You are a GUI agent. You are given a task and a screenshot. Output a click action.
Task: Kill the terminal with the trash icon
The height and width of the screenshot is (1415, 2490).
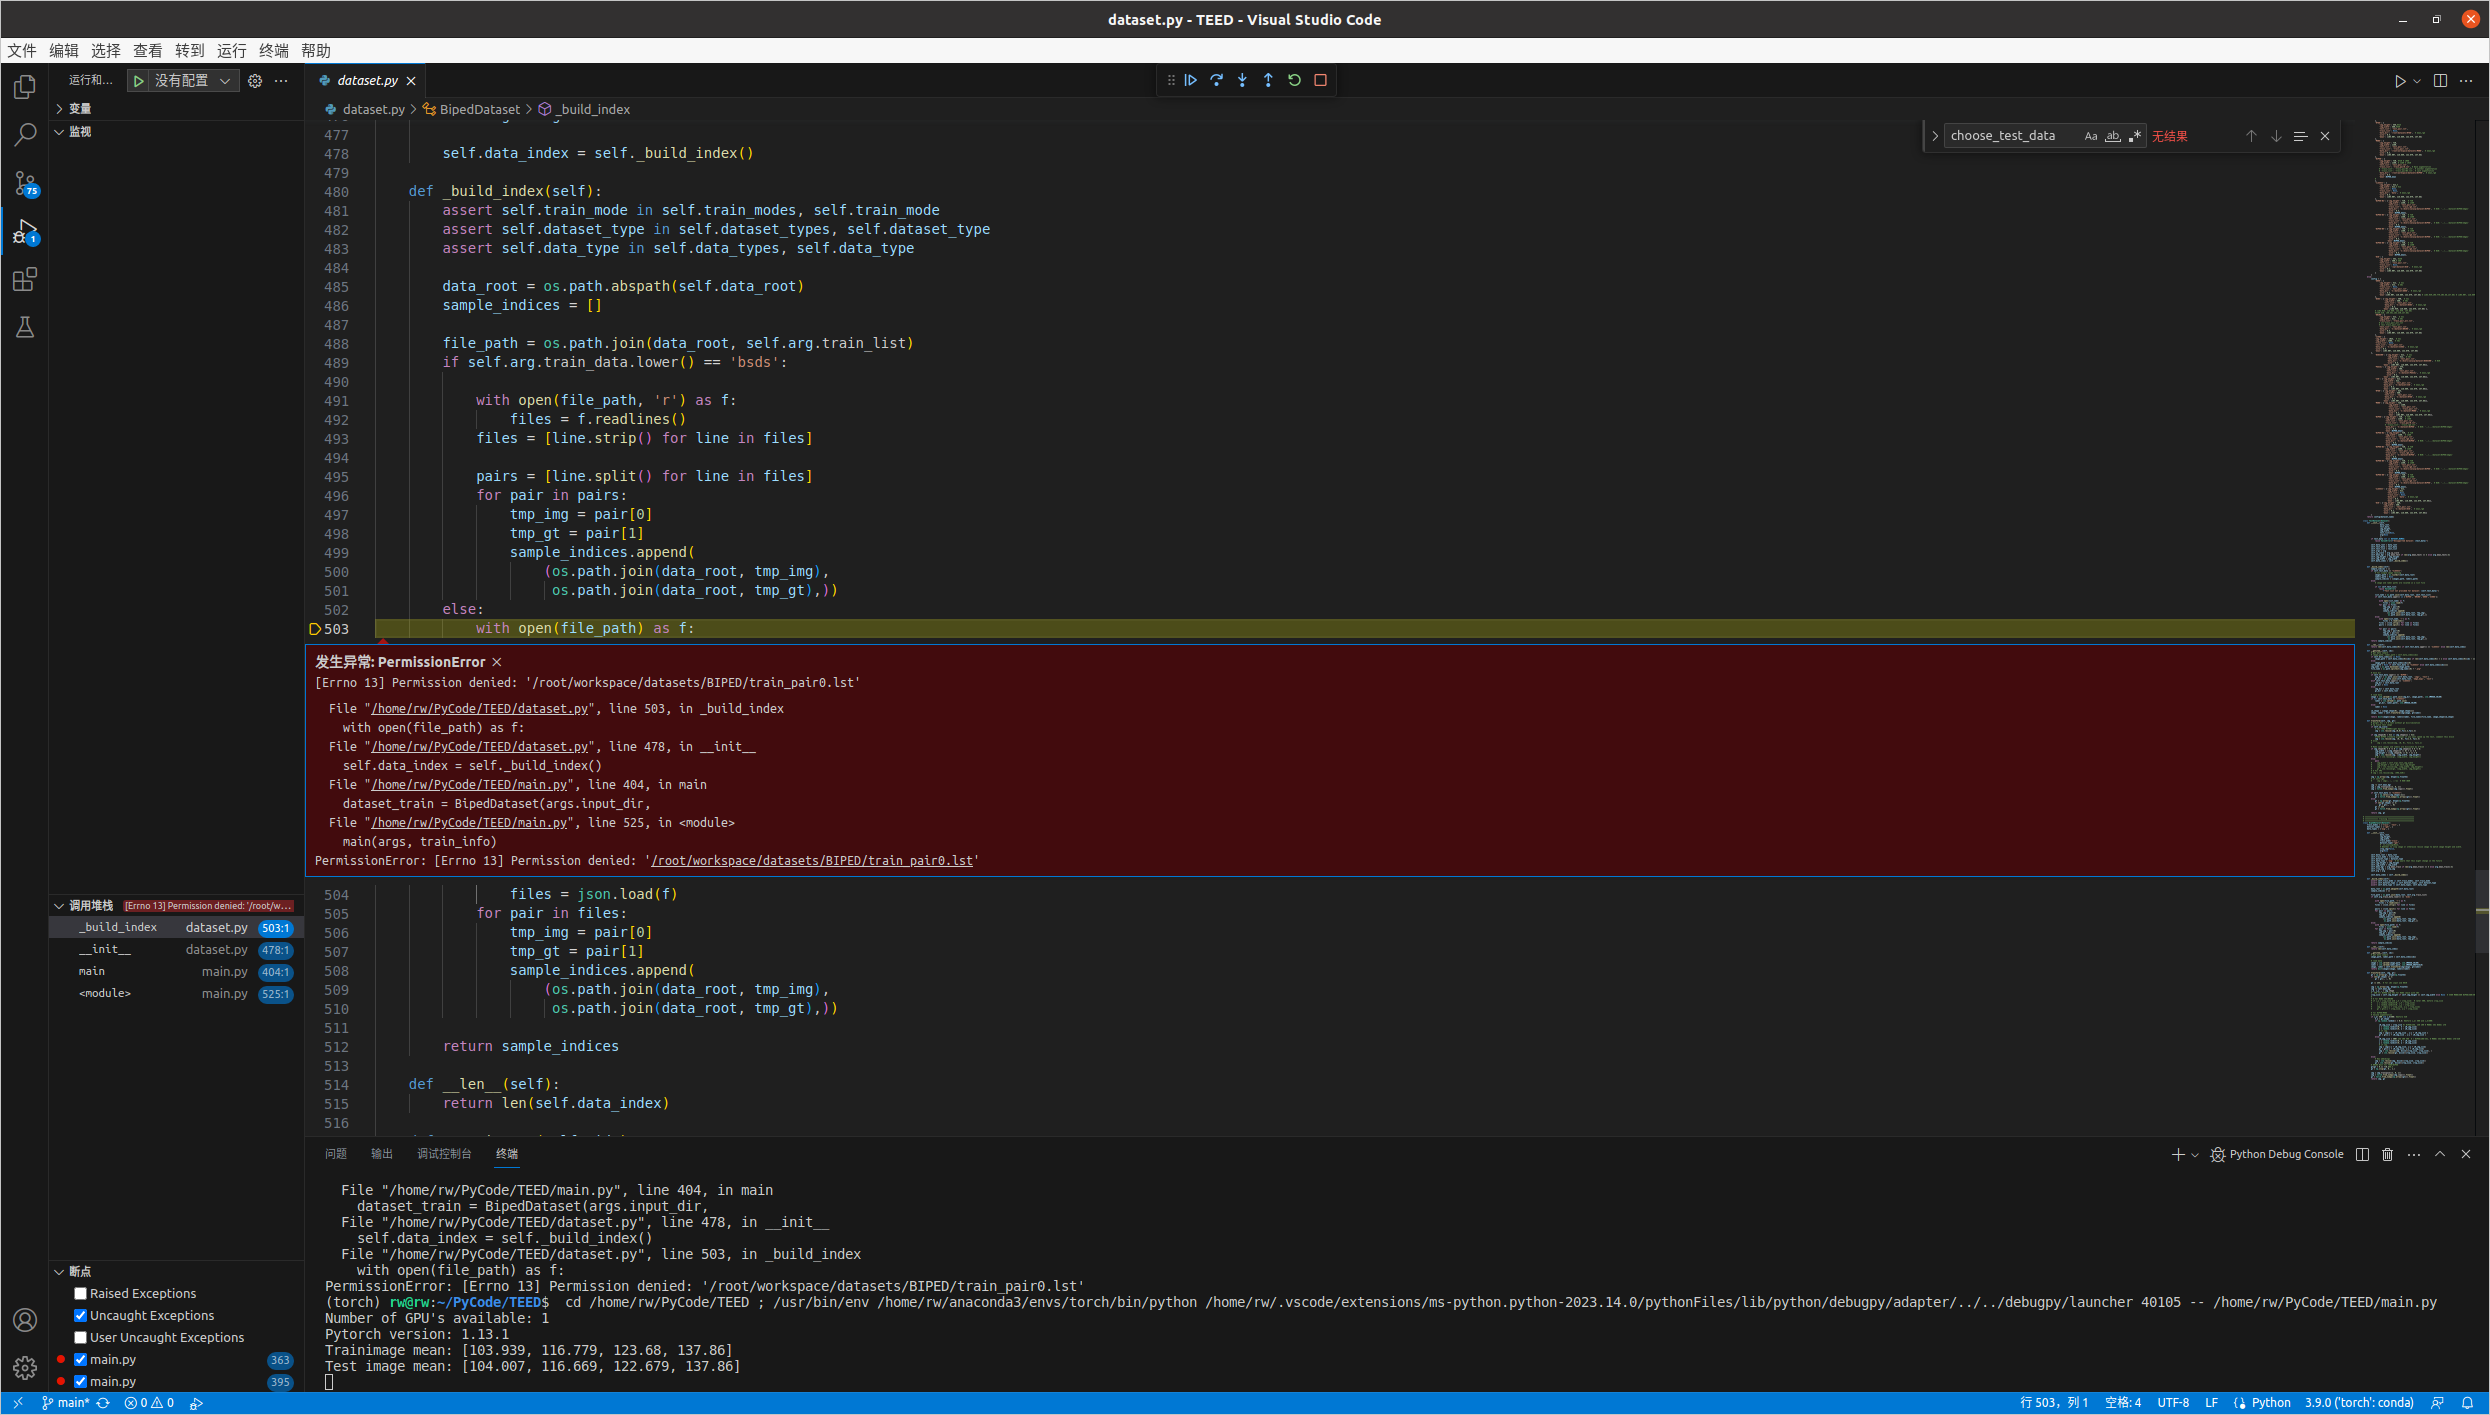[2388, 1154]
